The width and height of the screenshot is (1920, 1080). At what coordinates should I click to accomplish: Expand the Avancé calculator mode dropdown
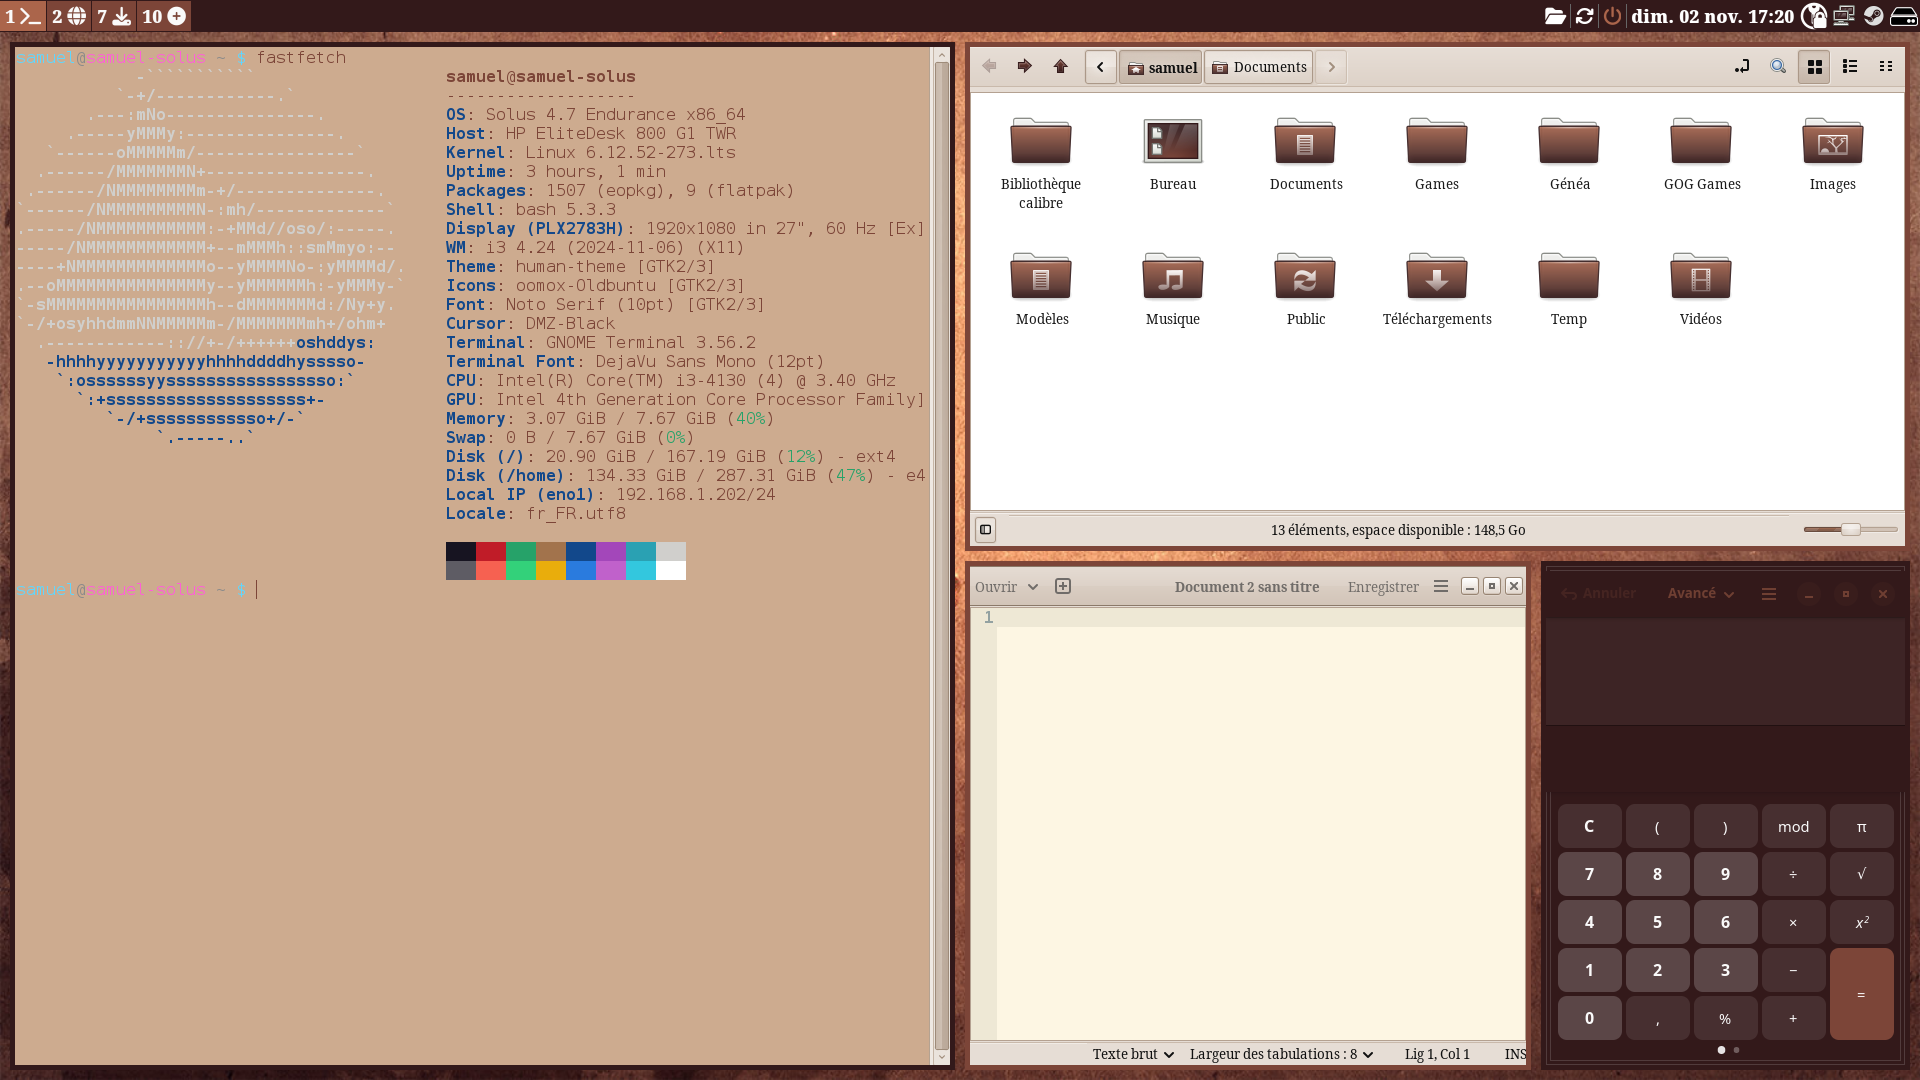tap(1700, 594)
